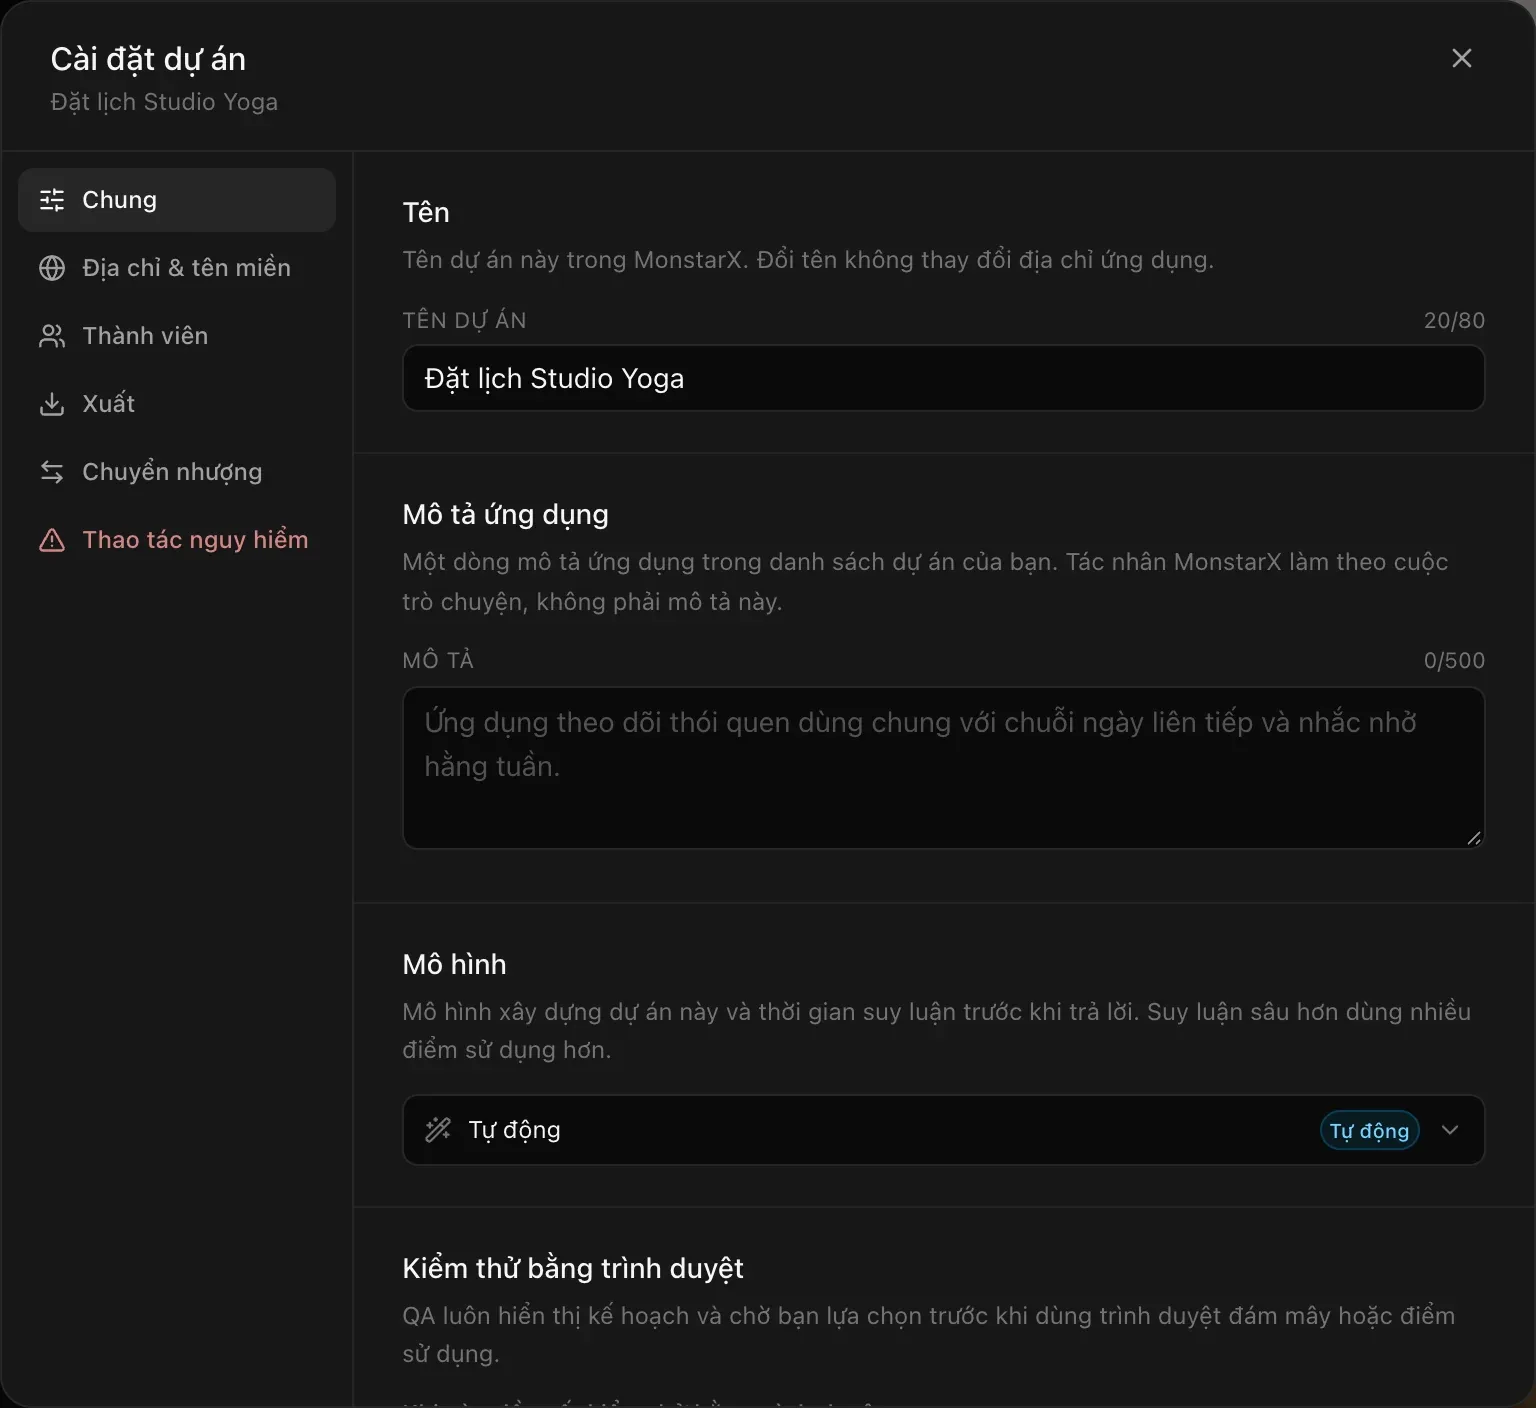The image size is (1536, 1408).
Task: Open the Chung settings tab
Action: pos(177,200)
